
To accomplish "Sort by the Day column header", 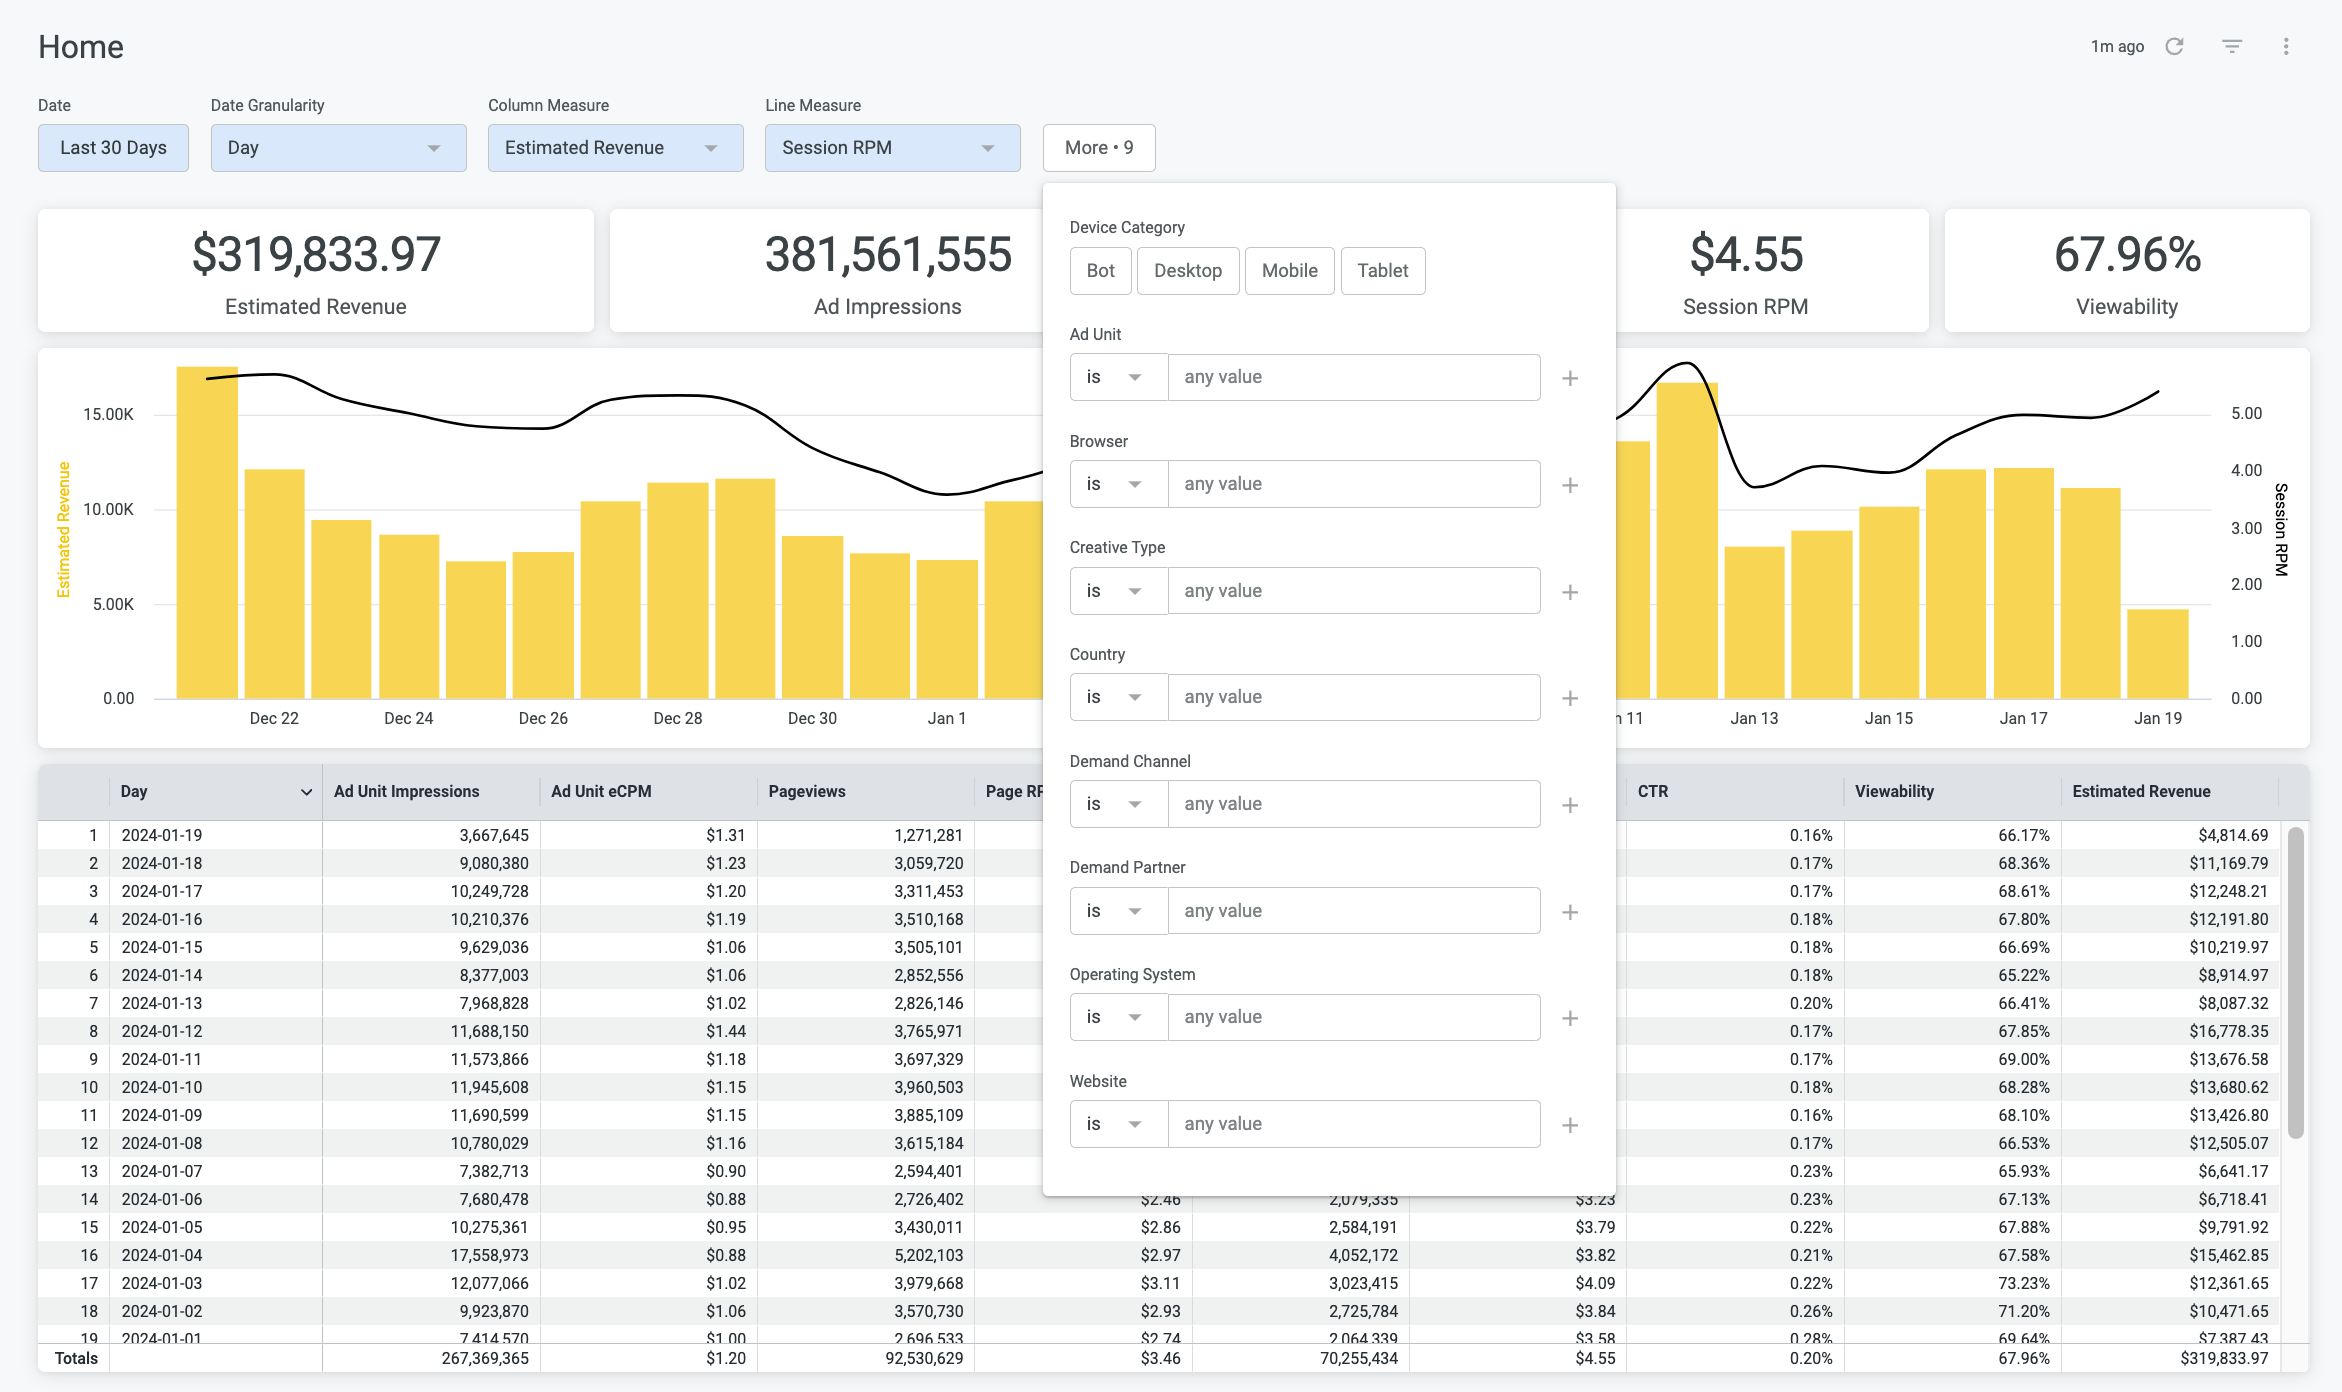I will [x=215, y=792].
